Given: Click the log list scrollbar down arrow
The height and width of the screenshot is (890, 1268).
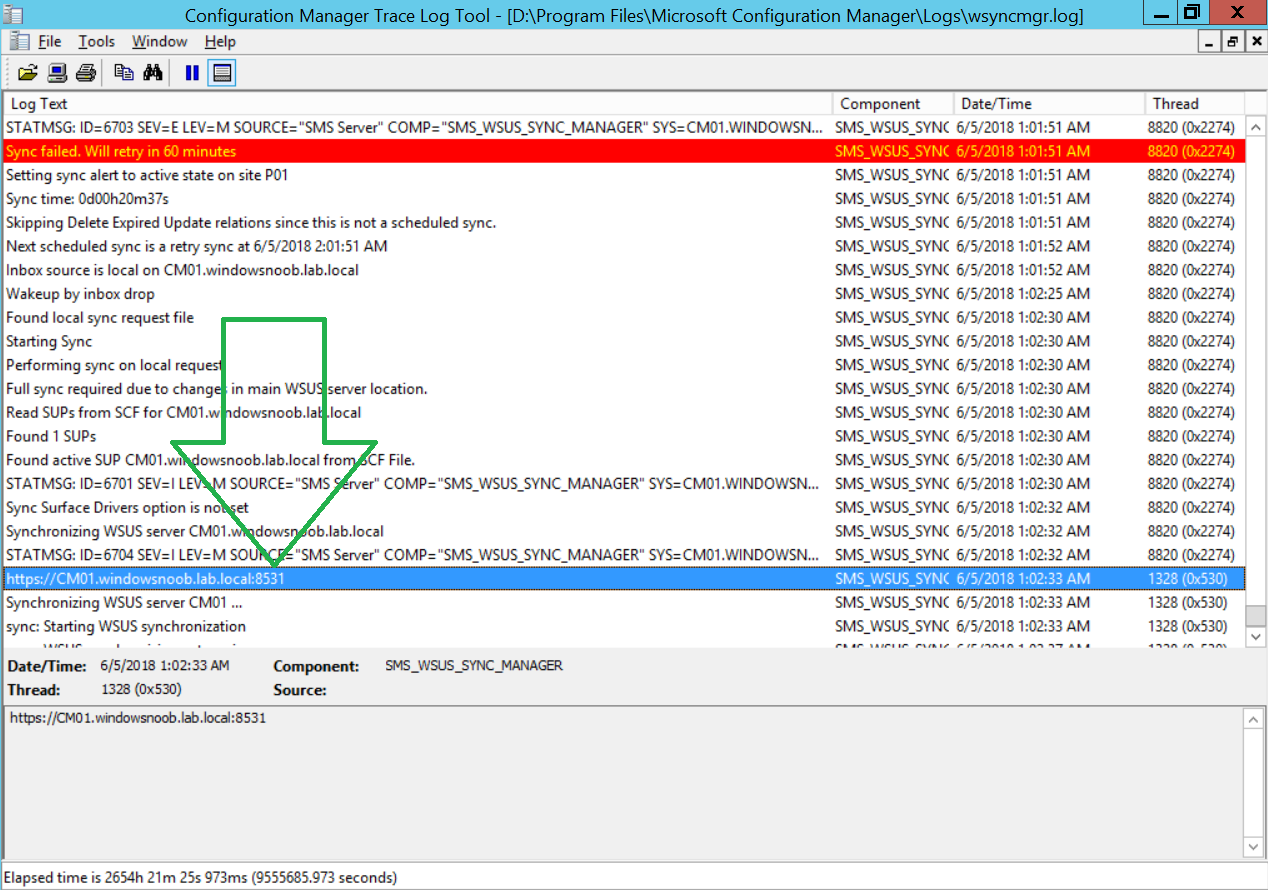Looking at the screenshot, I should pos(1256,636).
